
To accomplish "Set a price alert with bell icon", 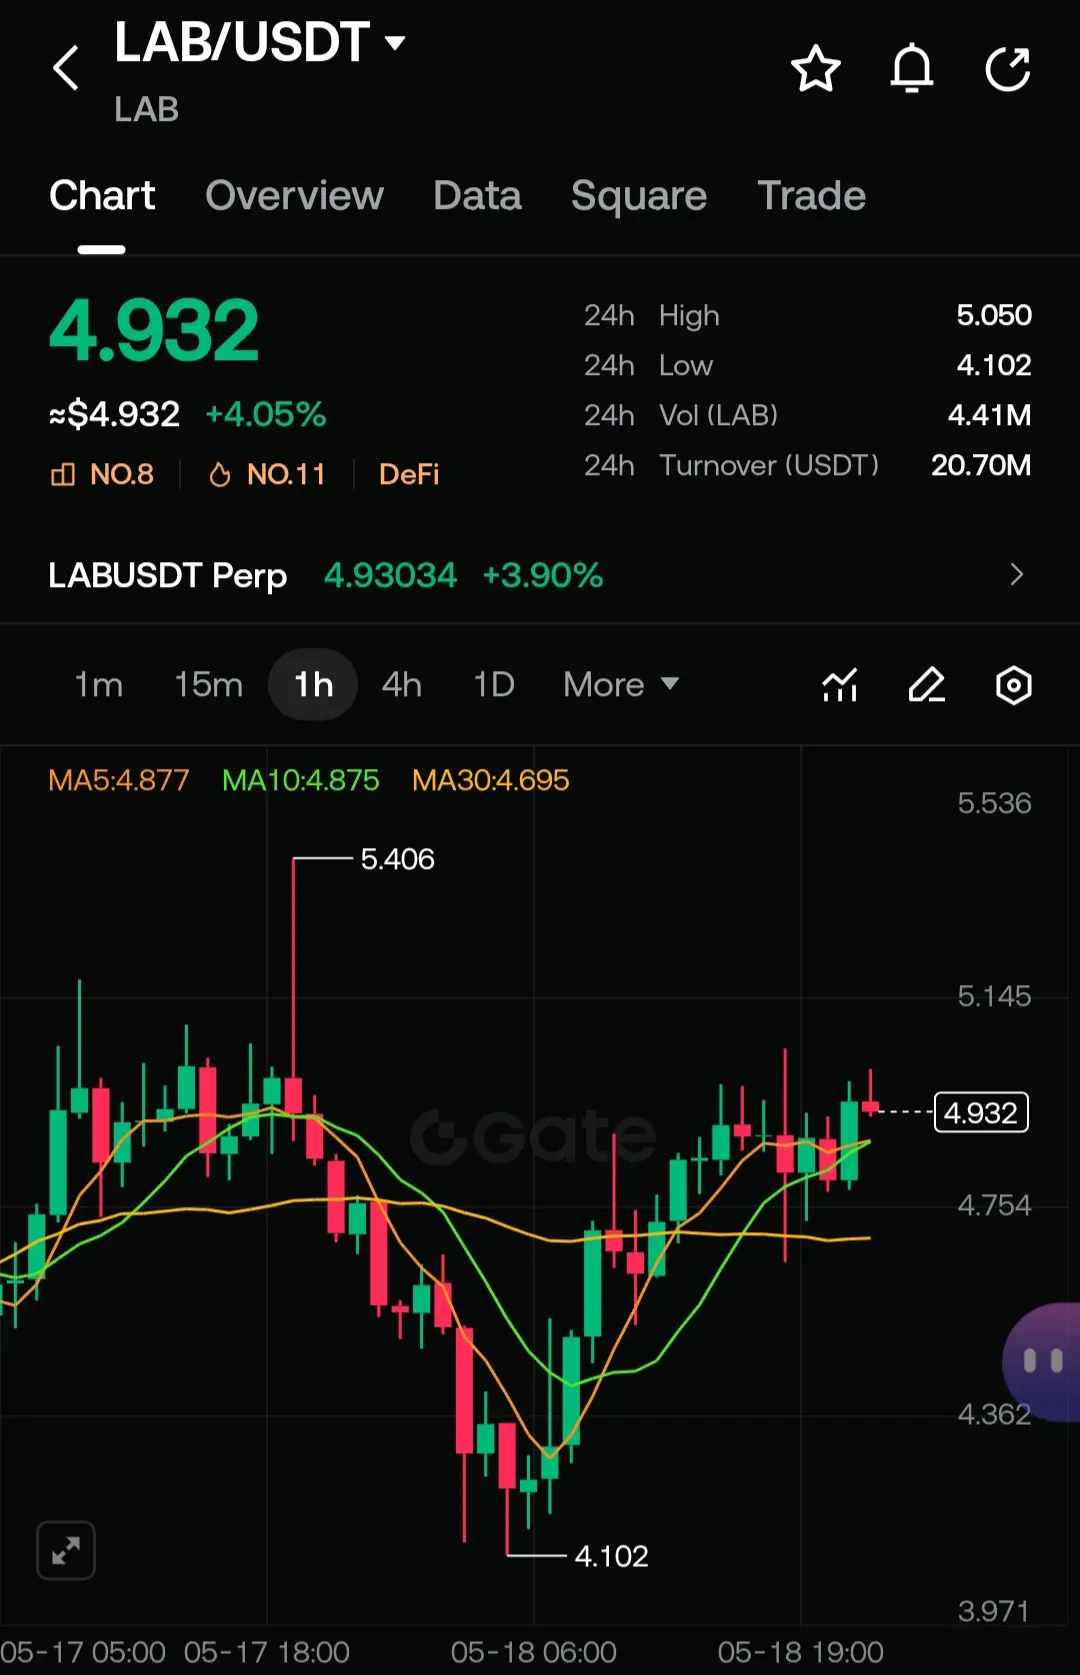I will pyautogui.click(x=912, y=68).
